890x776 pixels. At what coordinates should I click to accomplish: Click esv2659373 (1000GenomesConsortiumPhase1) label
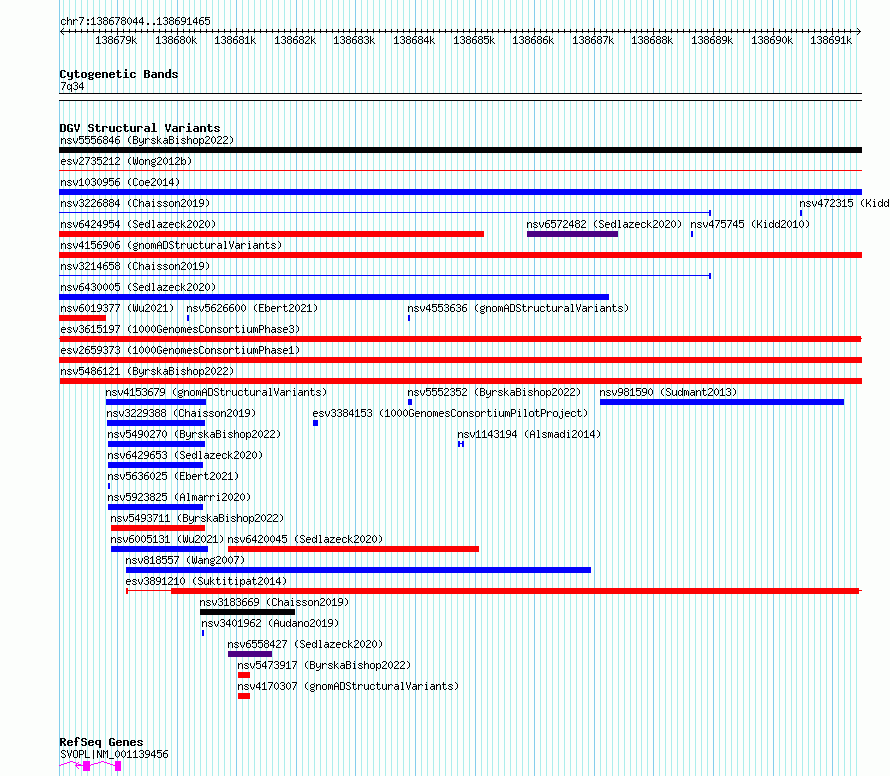pyautogui.click(x=180, y=350)
